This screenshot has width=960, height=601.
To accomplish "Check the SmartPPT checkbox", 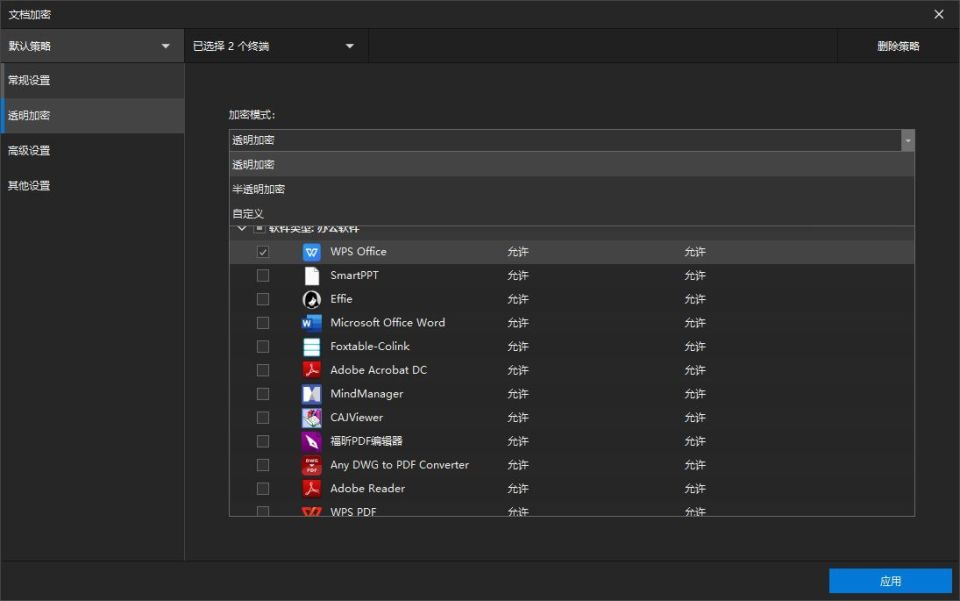I will point(263,275).
